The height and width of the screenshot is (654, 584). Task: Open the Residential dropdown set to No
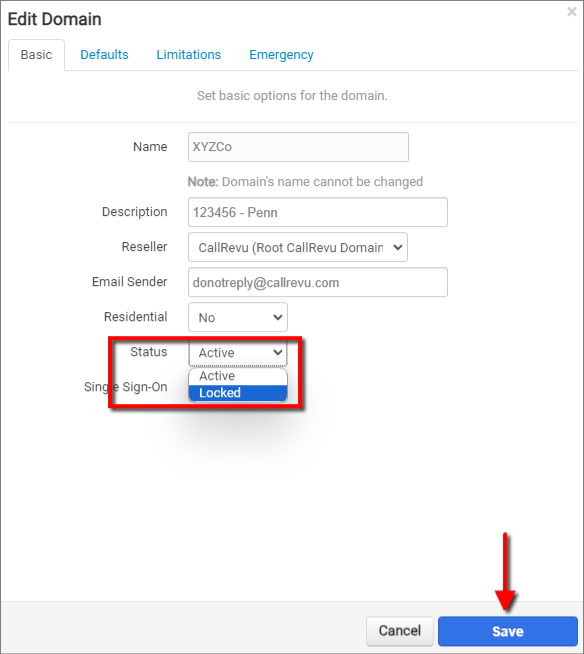pos(238,317)
